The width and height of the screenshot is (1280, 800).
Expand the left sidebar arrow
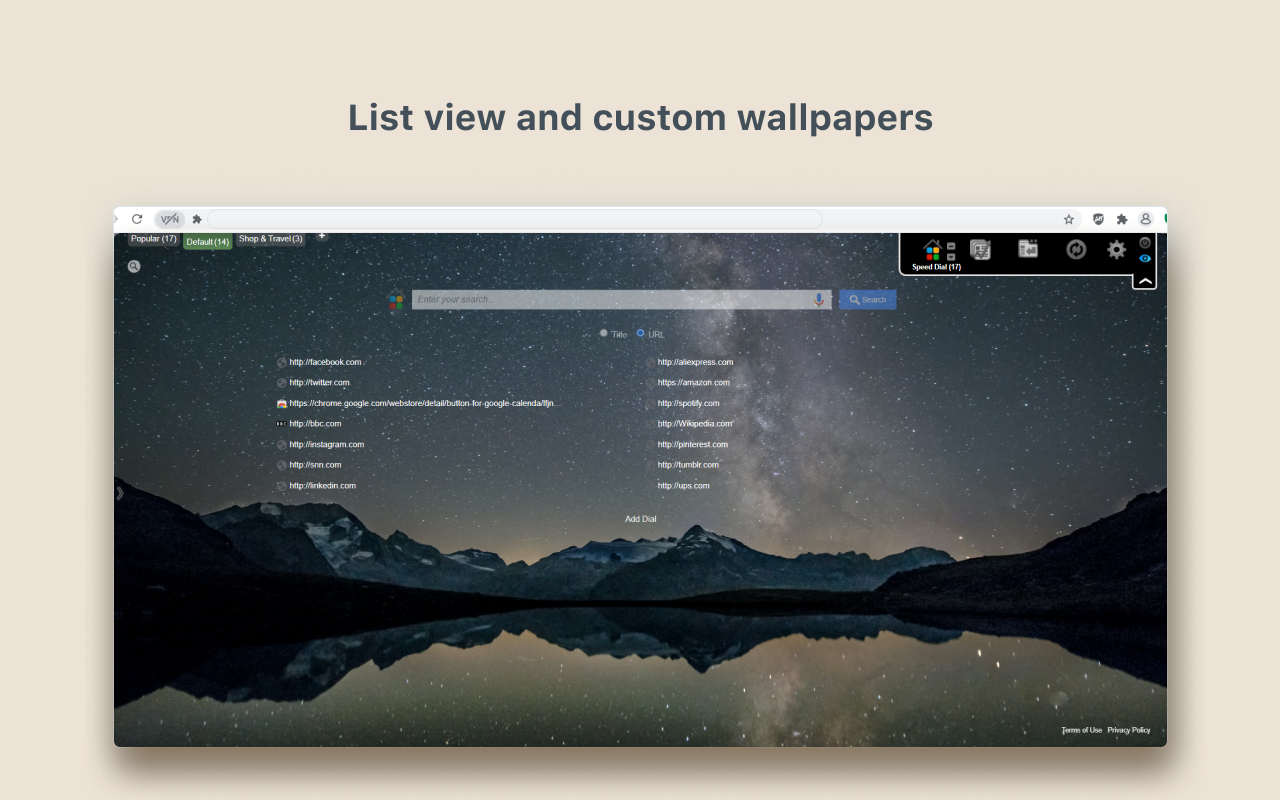point(120,492)
